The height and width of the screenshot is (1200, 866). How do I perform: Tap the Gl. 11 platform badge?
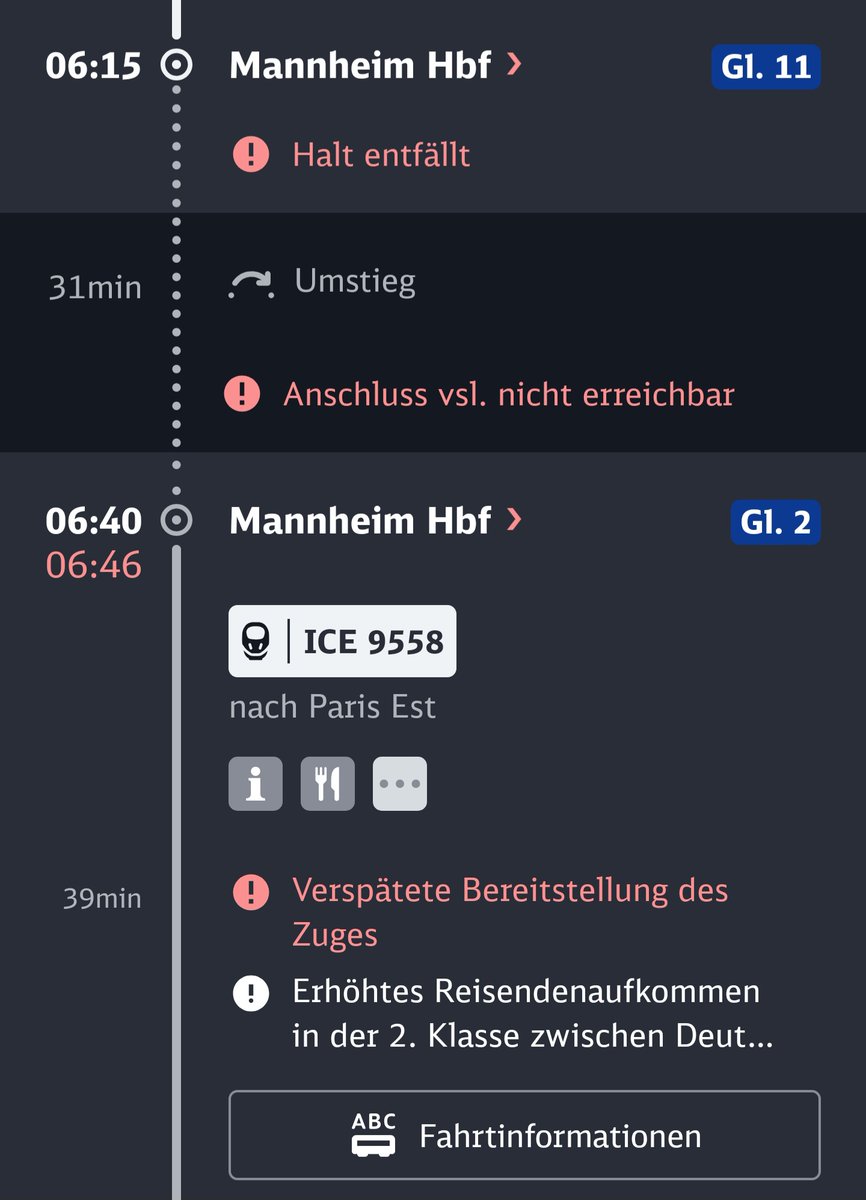[766, 67]
